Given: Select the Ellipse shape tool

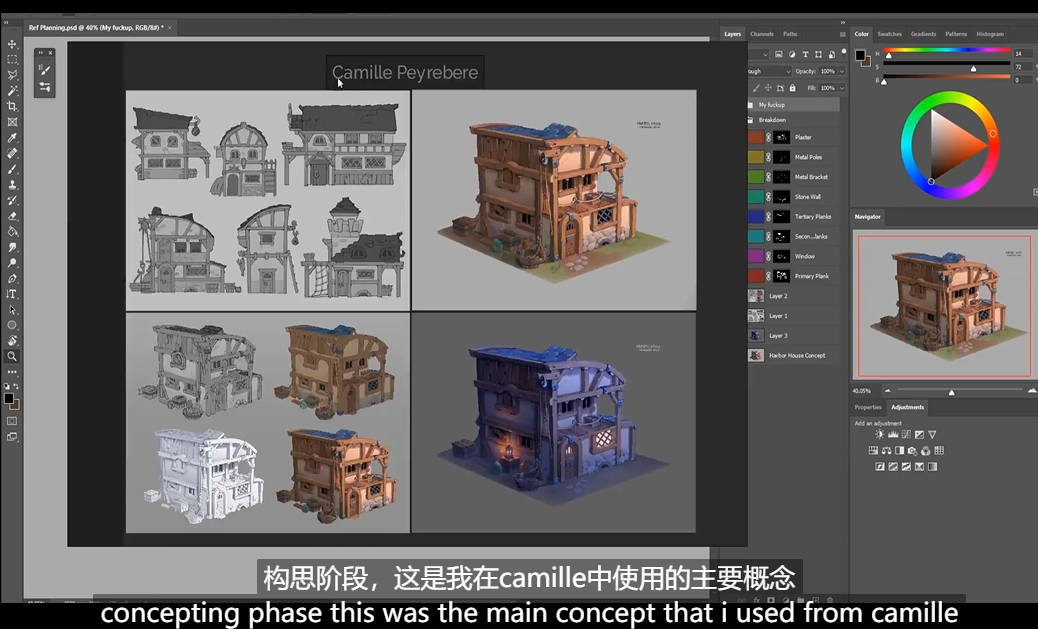Looking at the screenshot, I should tap(12, 325).
